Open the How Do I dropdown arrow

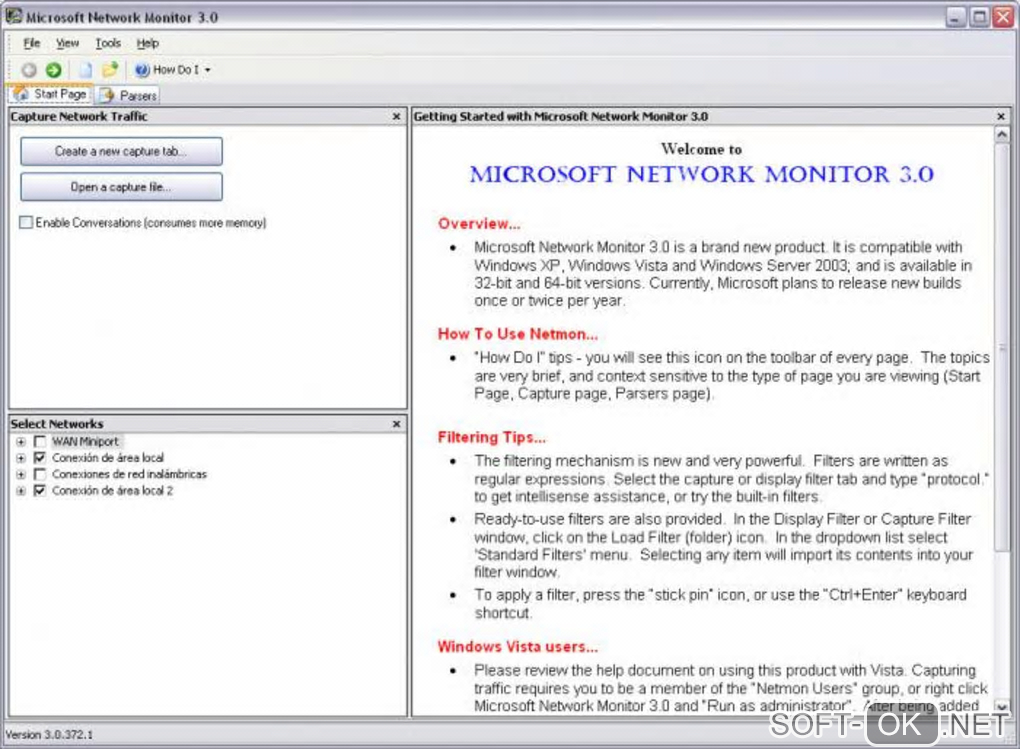pyautogui.click(x=208, y=70)
